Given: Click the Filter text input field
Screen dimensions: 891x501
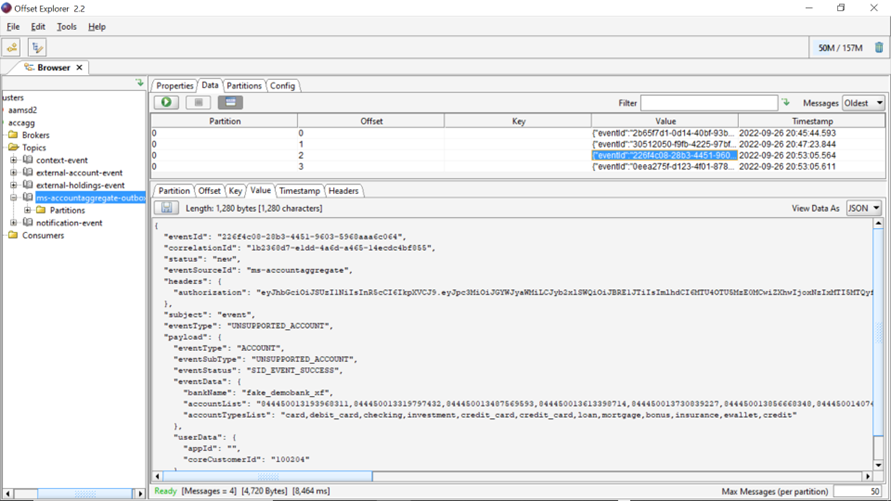Looking at the screenshot, I should [708, 103].
